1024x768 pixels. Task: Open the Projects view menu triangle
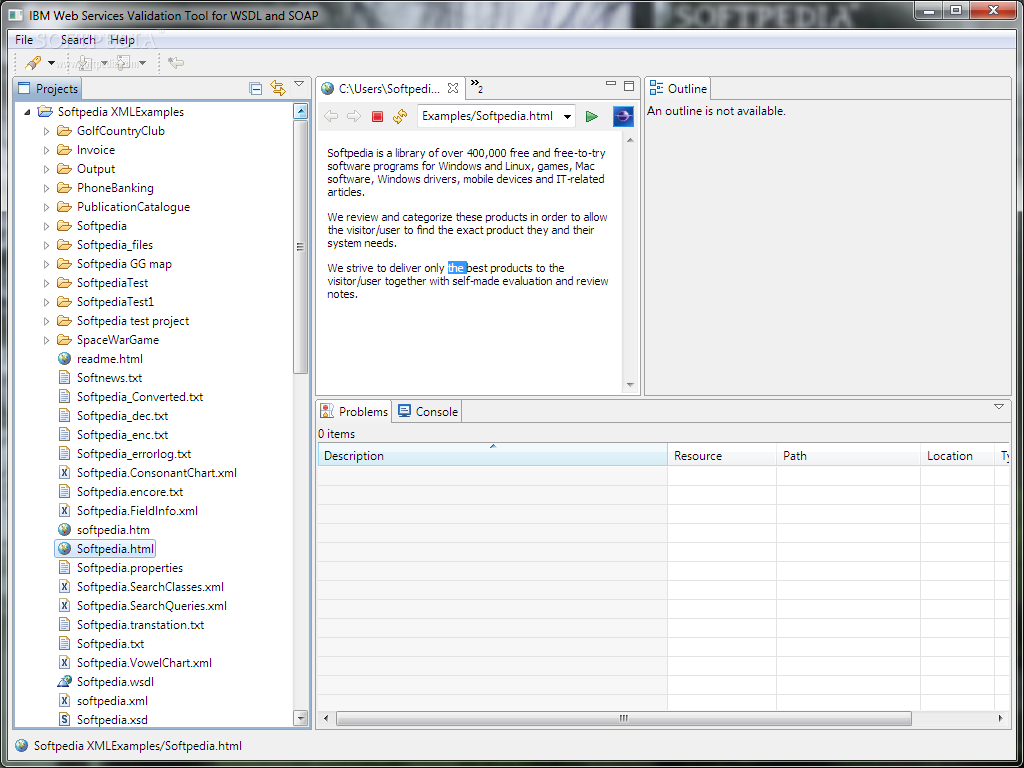click(299, 84)
